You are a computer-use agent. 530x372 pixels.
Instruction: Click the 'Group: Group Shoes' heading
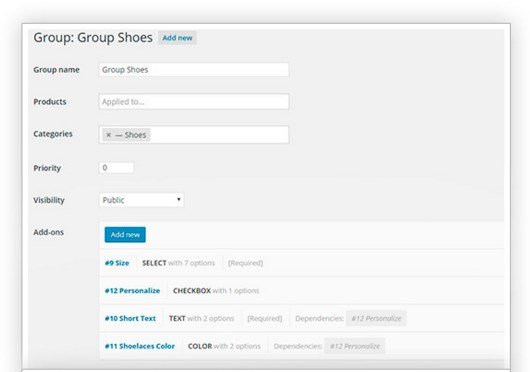pyautogui.click(x=93, y=37)
